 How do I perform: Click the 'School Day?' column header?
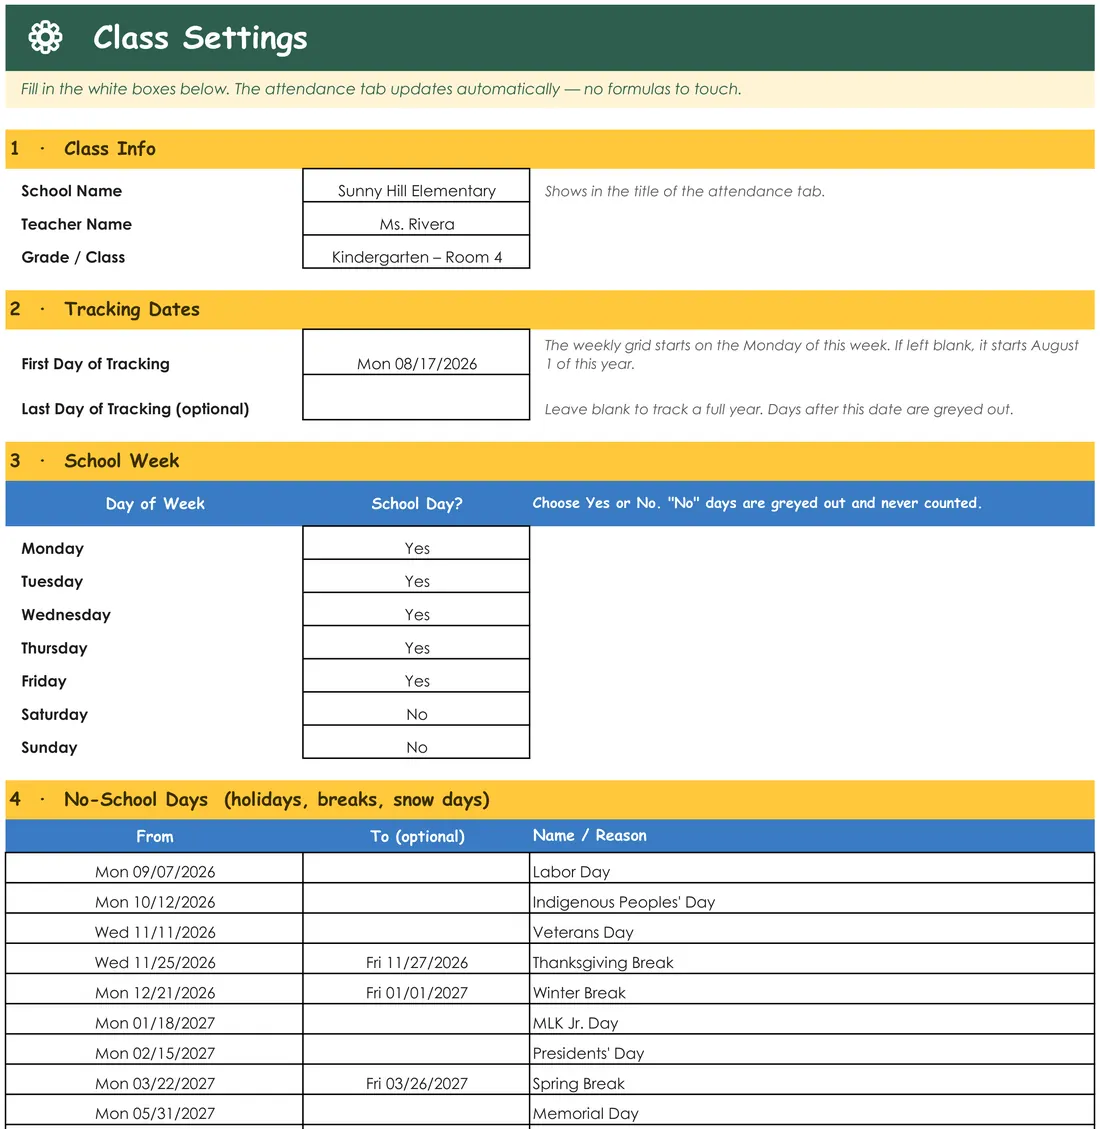[x=417, y=503]
